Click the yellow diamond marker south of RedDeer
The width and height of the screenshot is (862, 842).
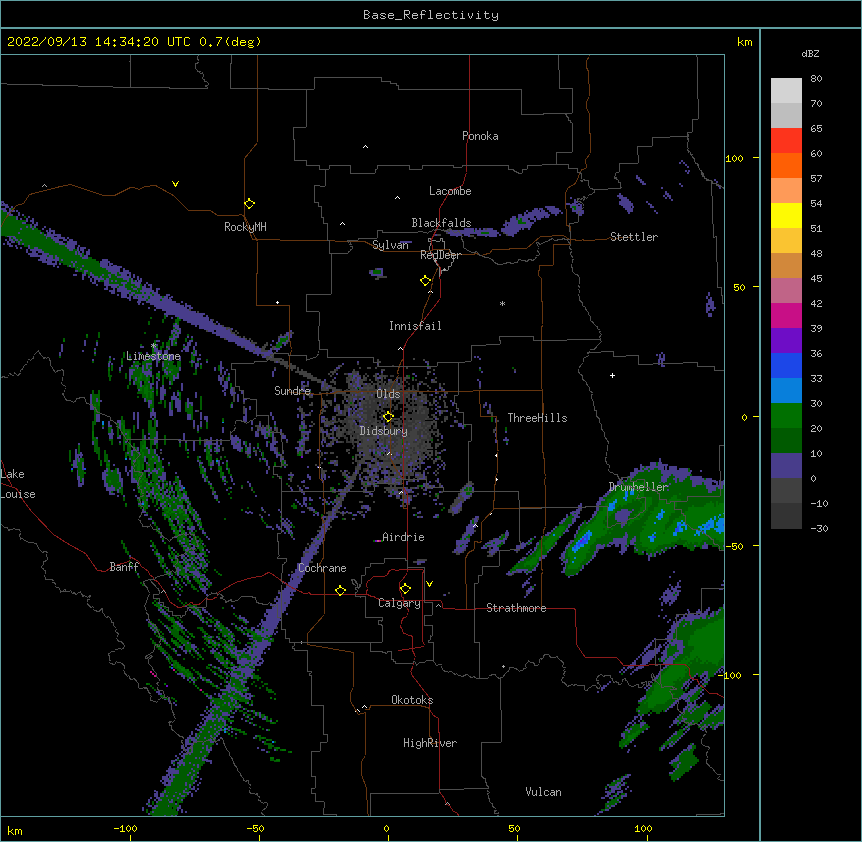click(425, 281)
